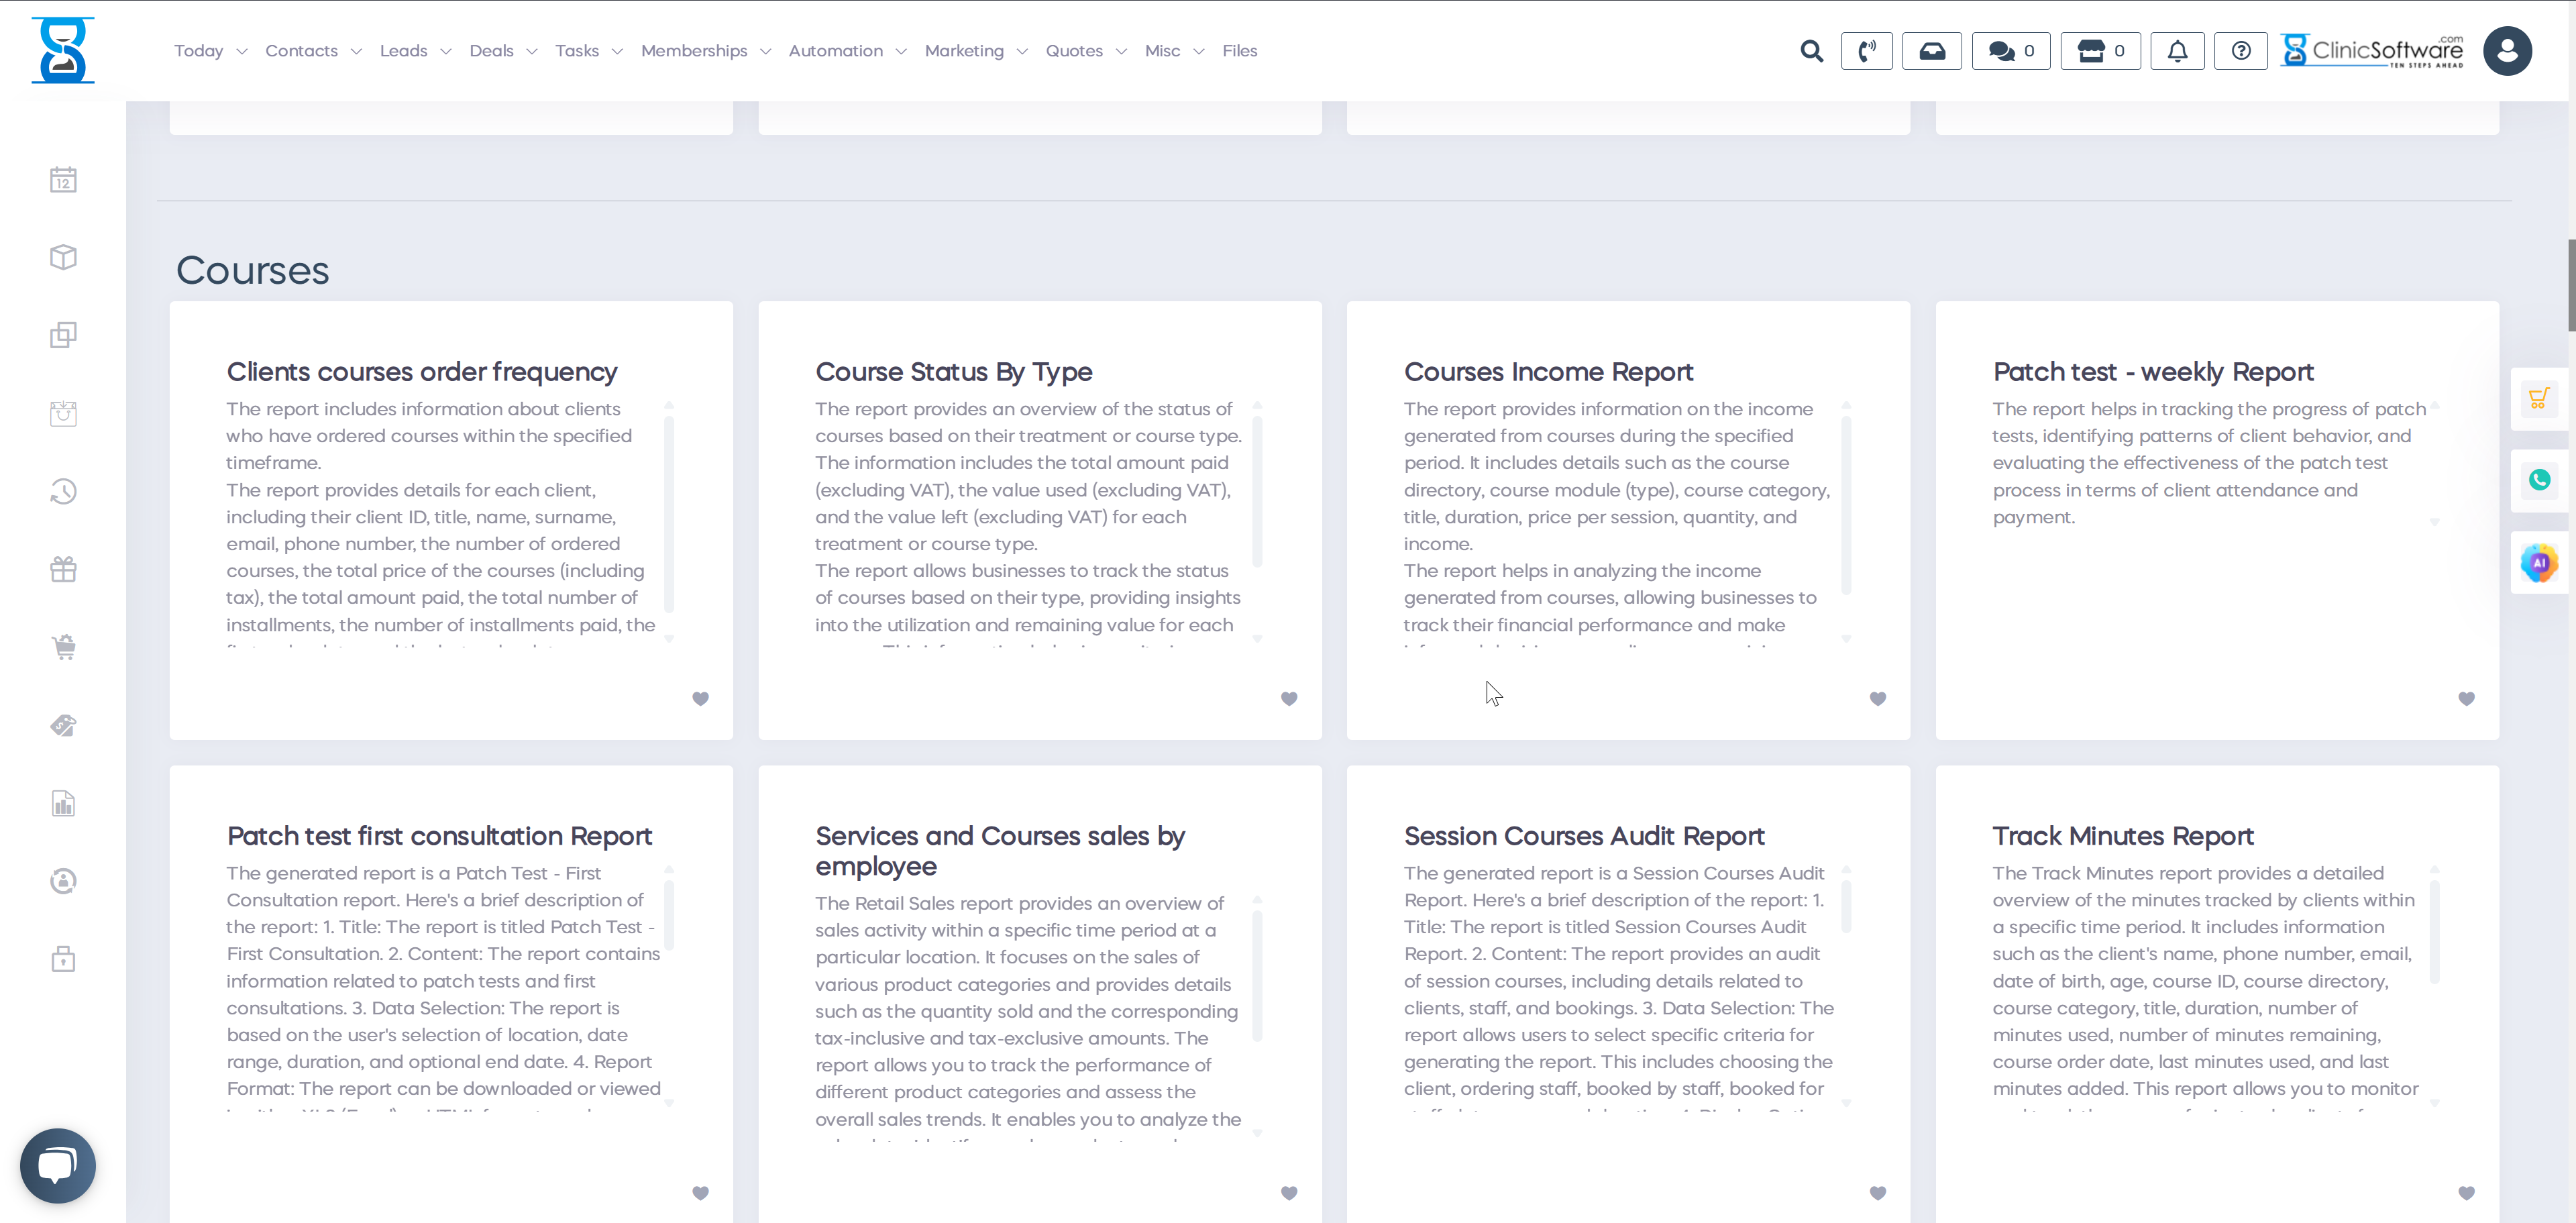The height and width of the screenshot is (1223, 2576).
Task: Expand the Quotes dropdown
Action: pyautogui.click(x=1074, y=50)
